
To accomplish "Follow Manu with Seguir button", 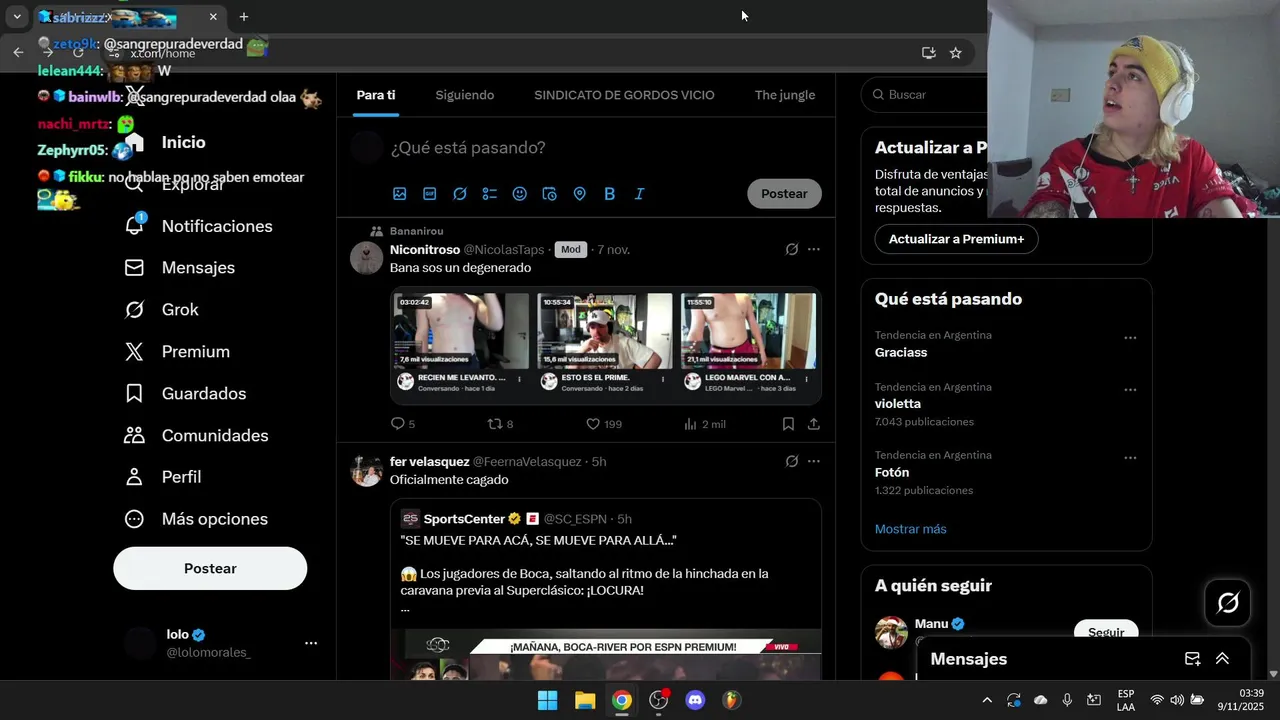I will (1106, 631).
